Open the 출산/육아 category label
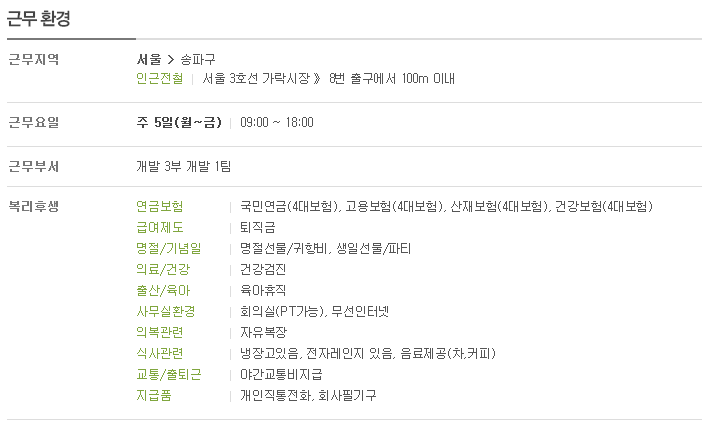Viewport: 722px width, 436px height. click(x=163, y=291)
